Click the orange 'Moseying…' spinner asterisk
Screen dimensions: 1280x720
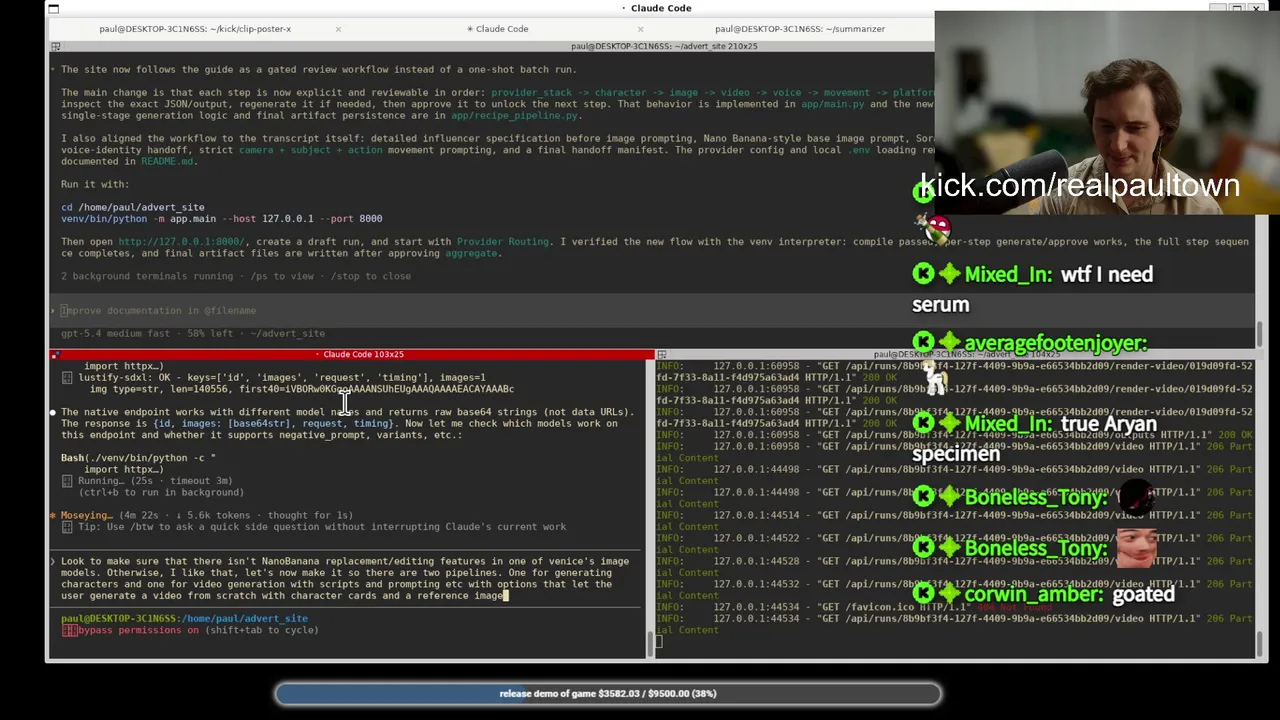pyautogui.click(x=53, y=516)
